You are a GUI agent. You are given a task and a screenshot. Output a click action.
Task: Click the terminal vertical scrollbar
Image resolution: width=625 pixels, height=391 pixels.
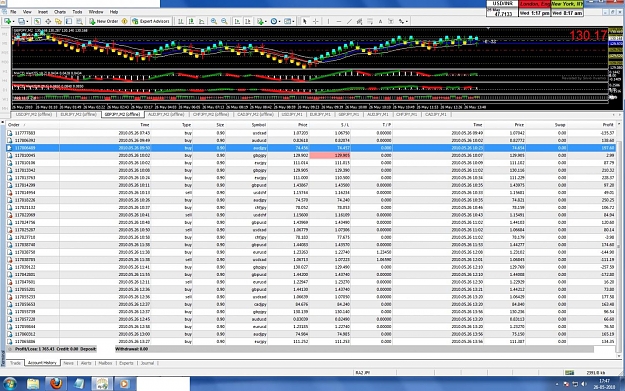point(619,239)
